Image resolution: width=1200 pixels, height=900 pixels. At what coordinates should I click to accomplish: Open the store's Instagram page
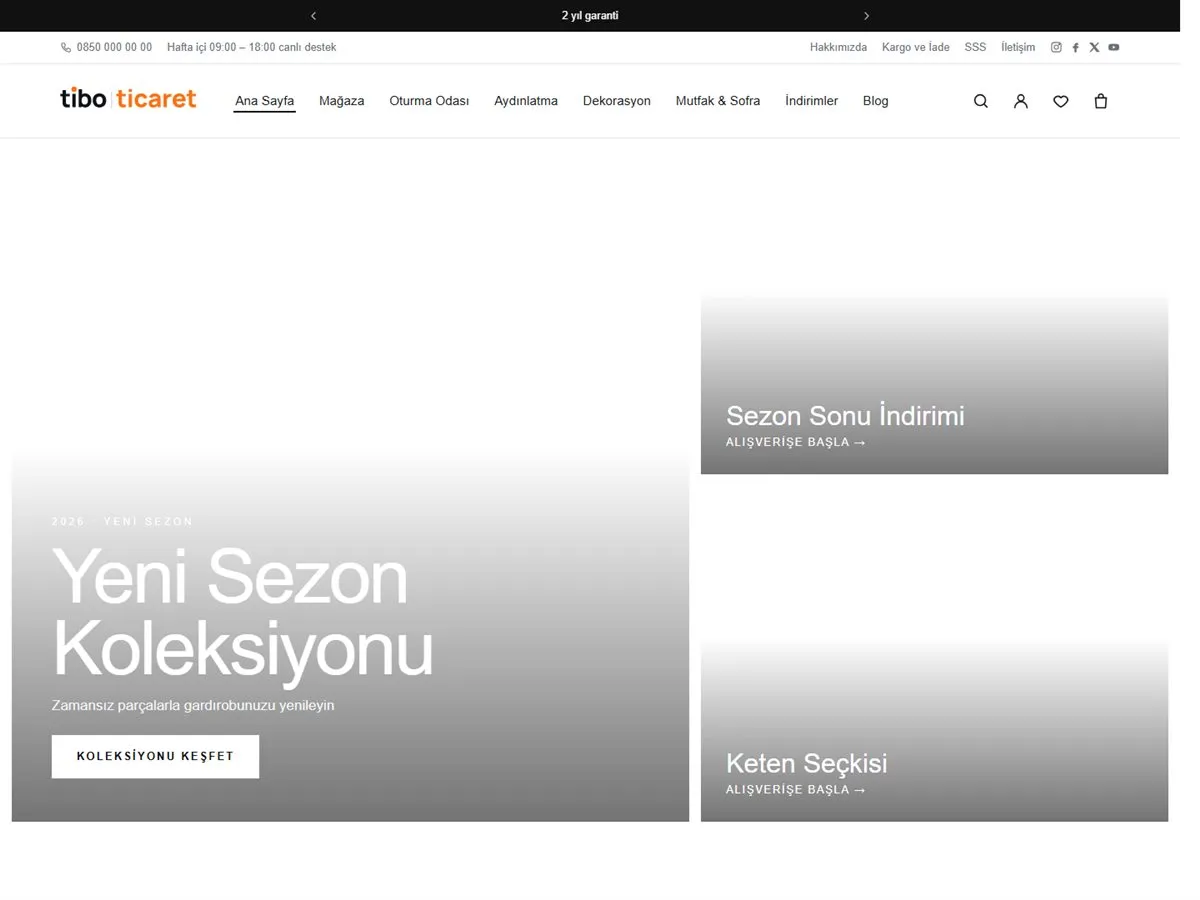point(1056,47)
